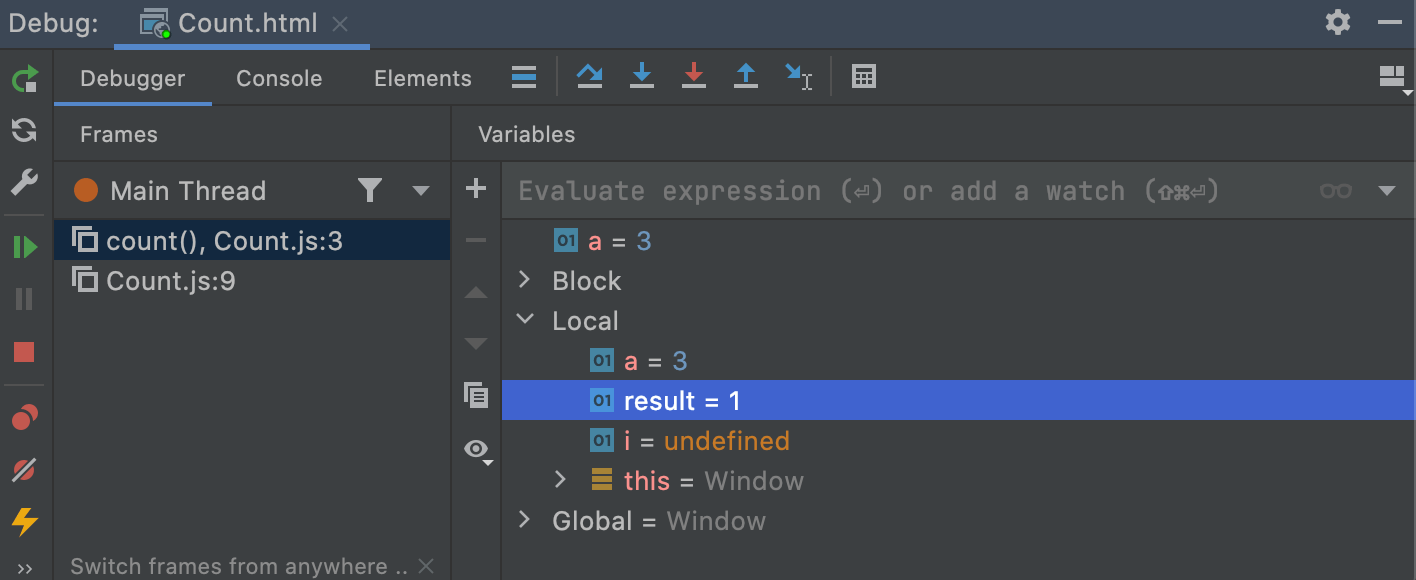Screen dimensions: 1416x580
Task: Click the Step Into icon
Action: [642, 77]
